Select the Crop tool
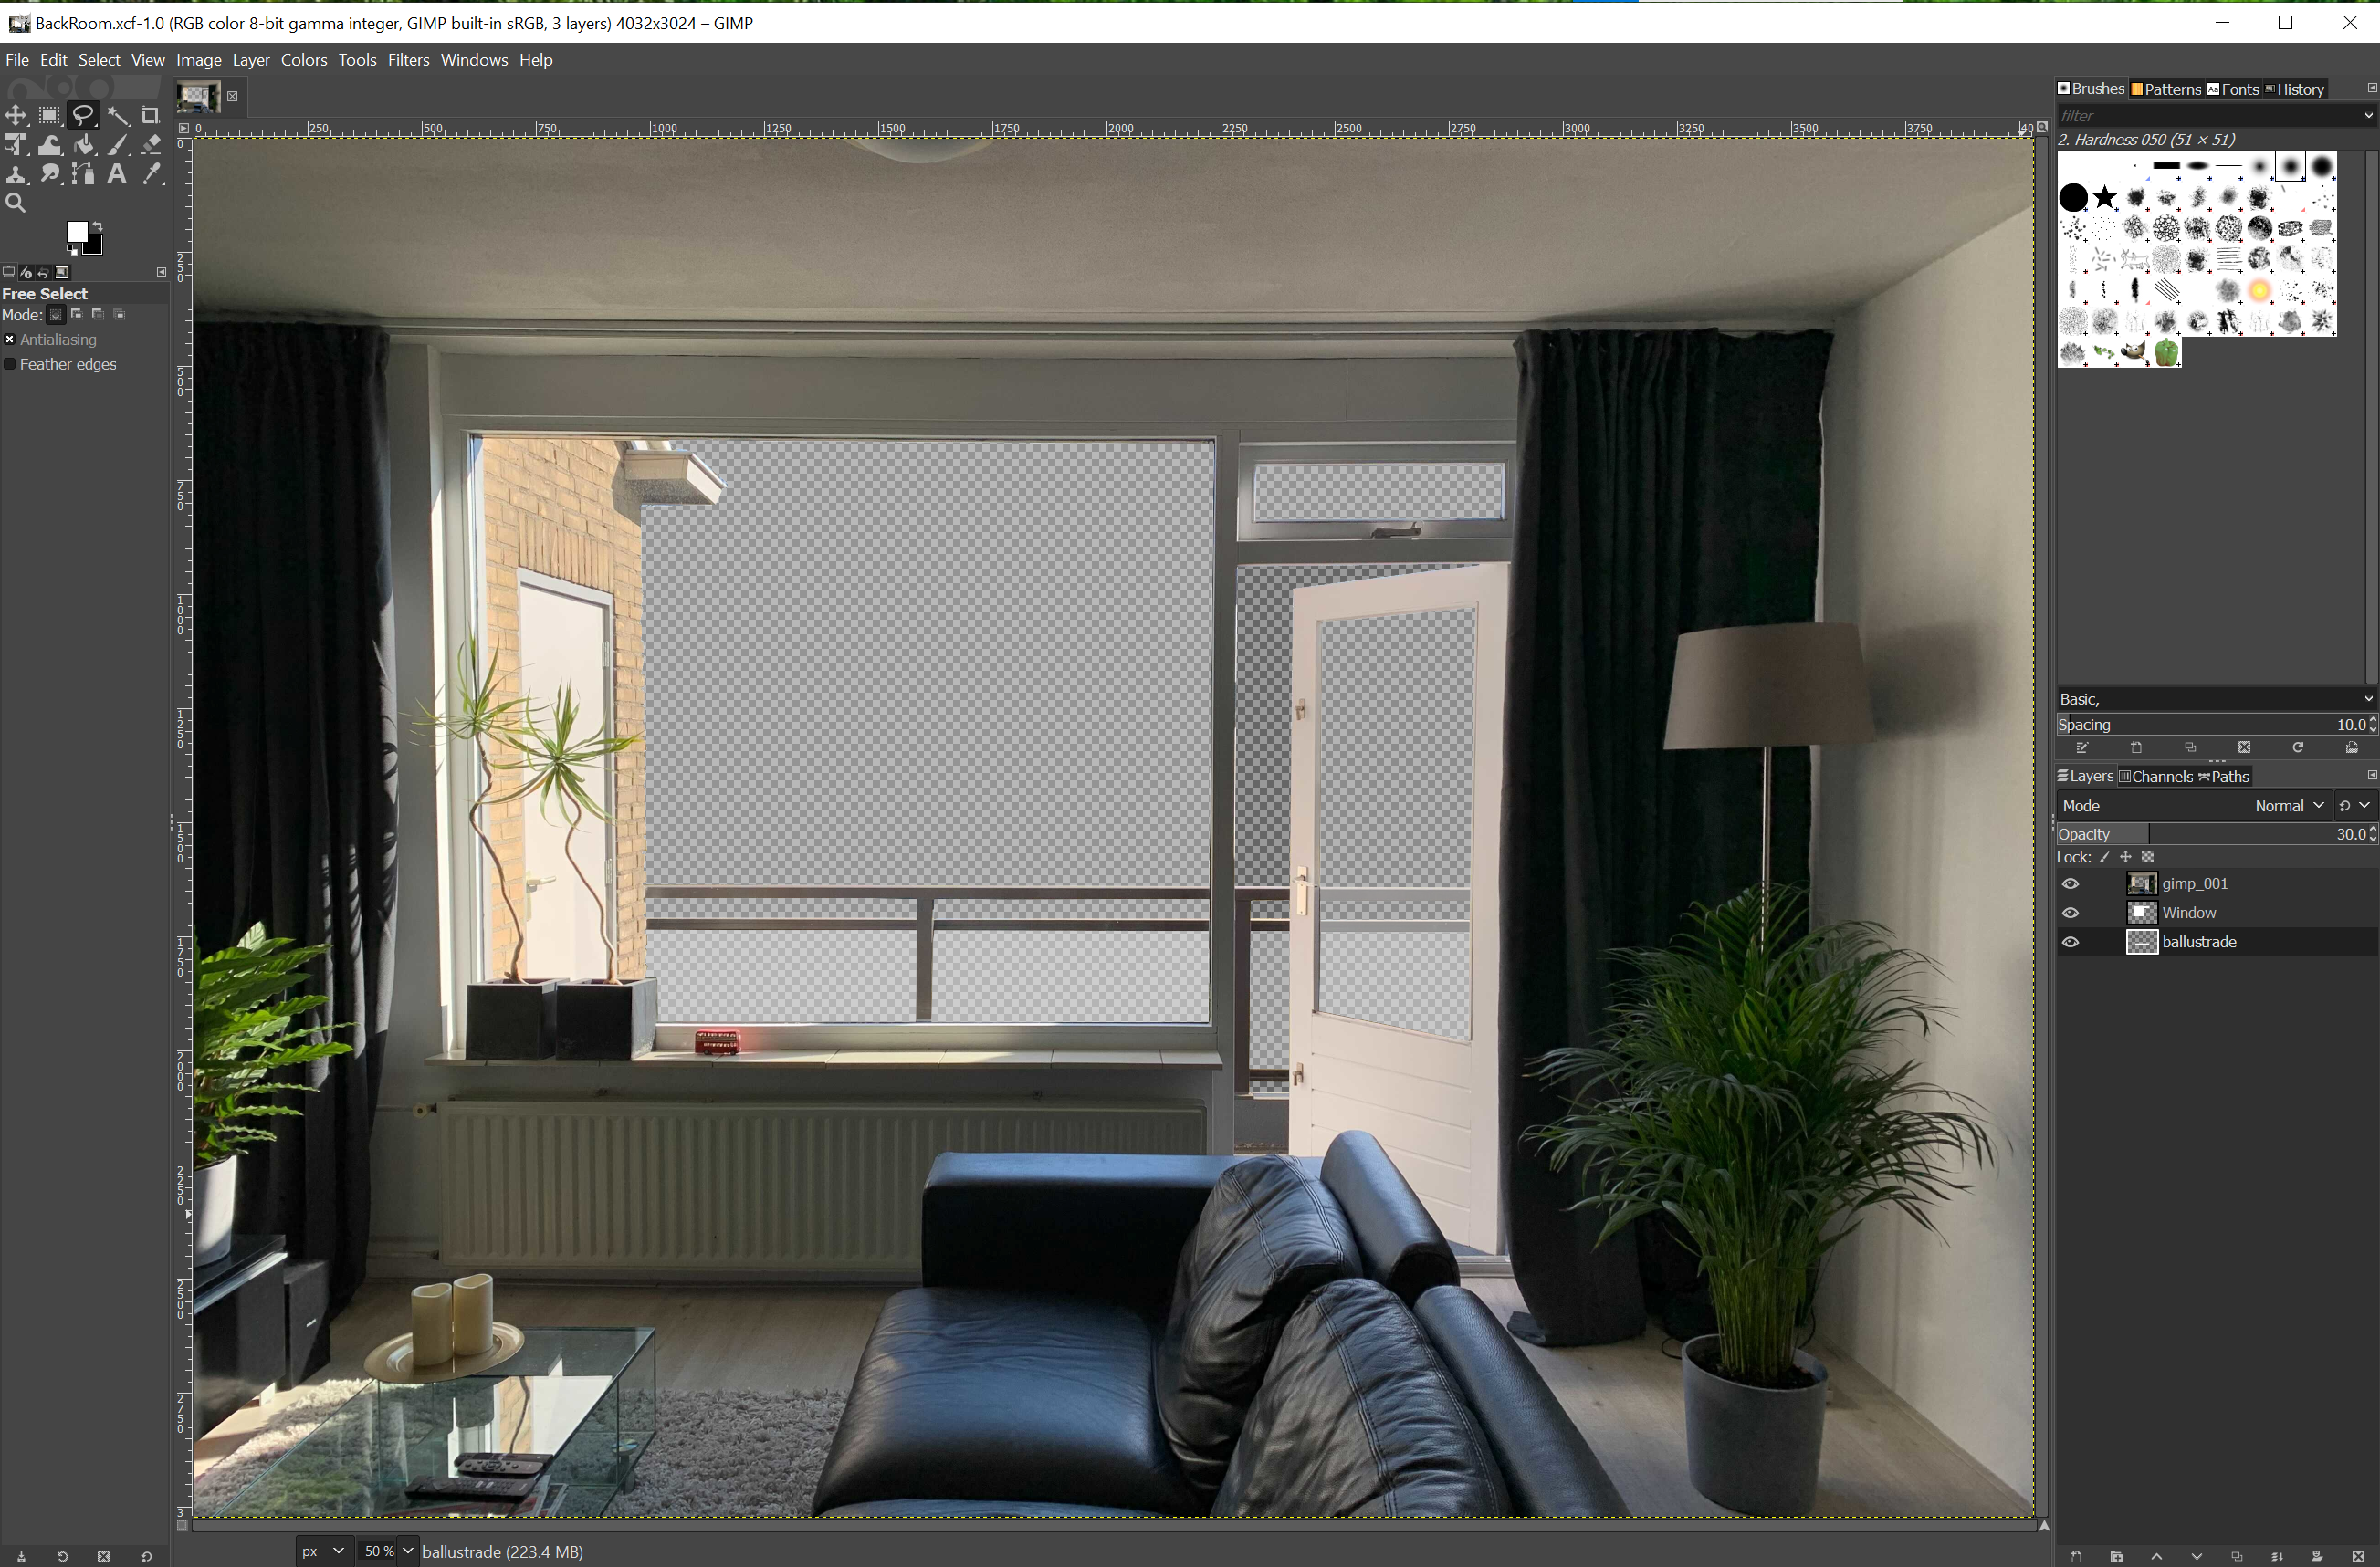This screenshot has height=1567, width=2380. [151, 116]
